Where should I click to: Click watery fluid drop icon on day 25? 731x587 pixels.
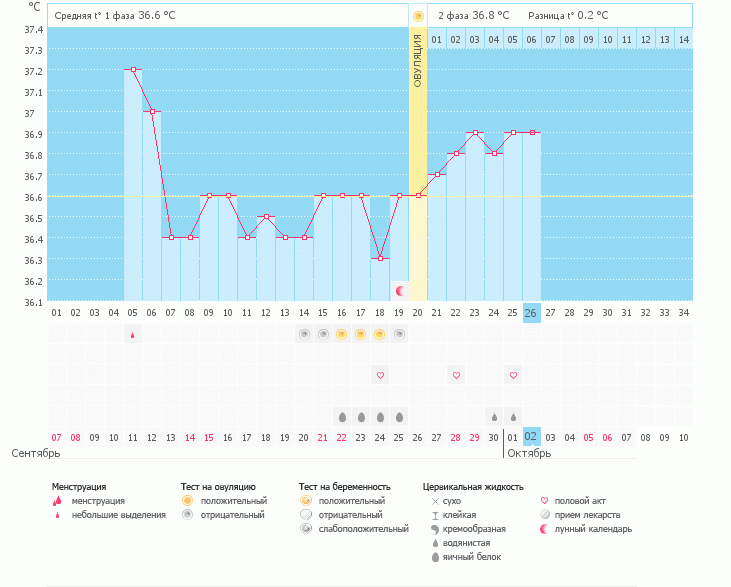[x=513, y=417]
